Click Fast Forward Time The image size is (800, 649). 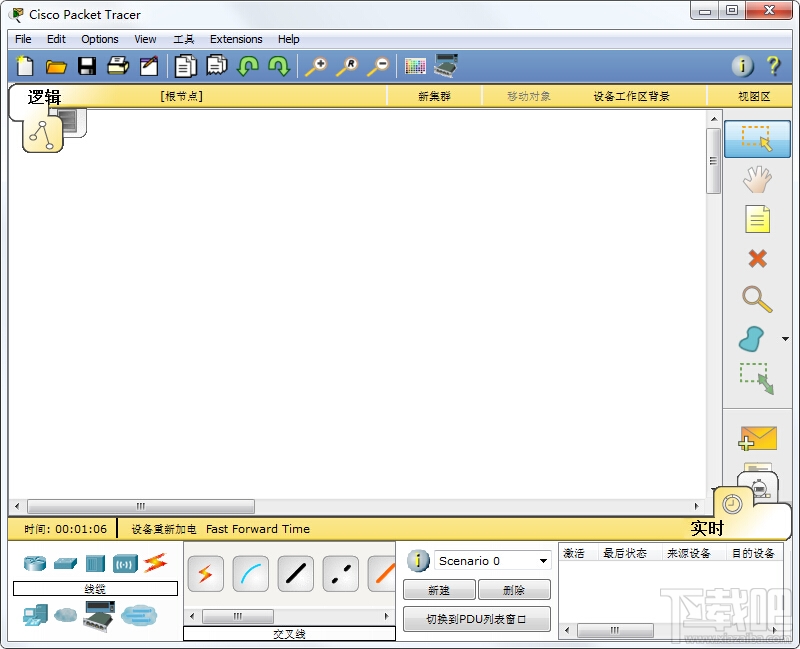(x=258, y=529)
